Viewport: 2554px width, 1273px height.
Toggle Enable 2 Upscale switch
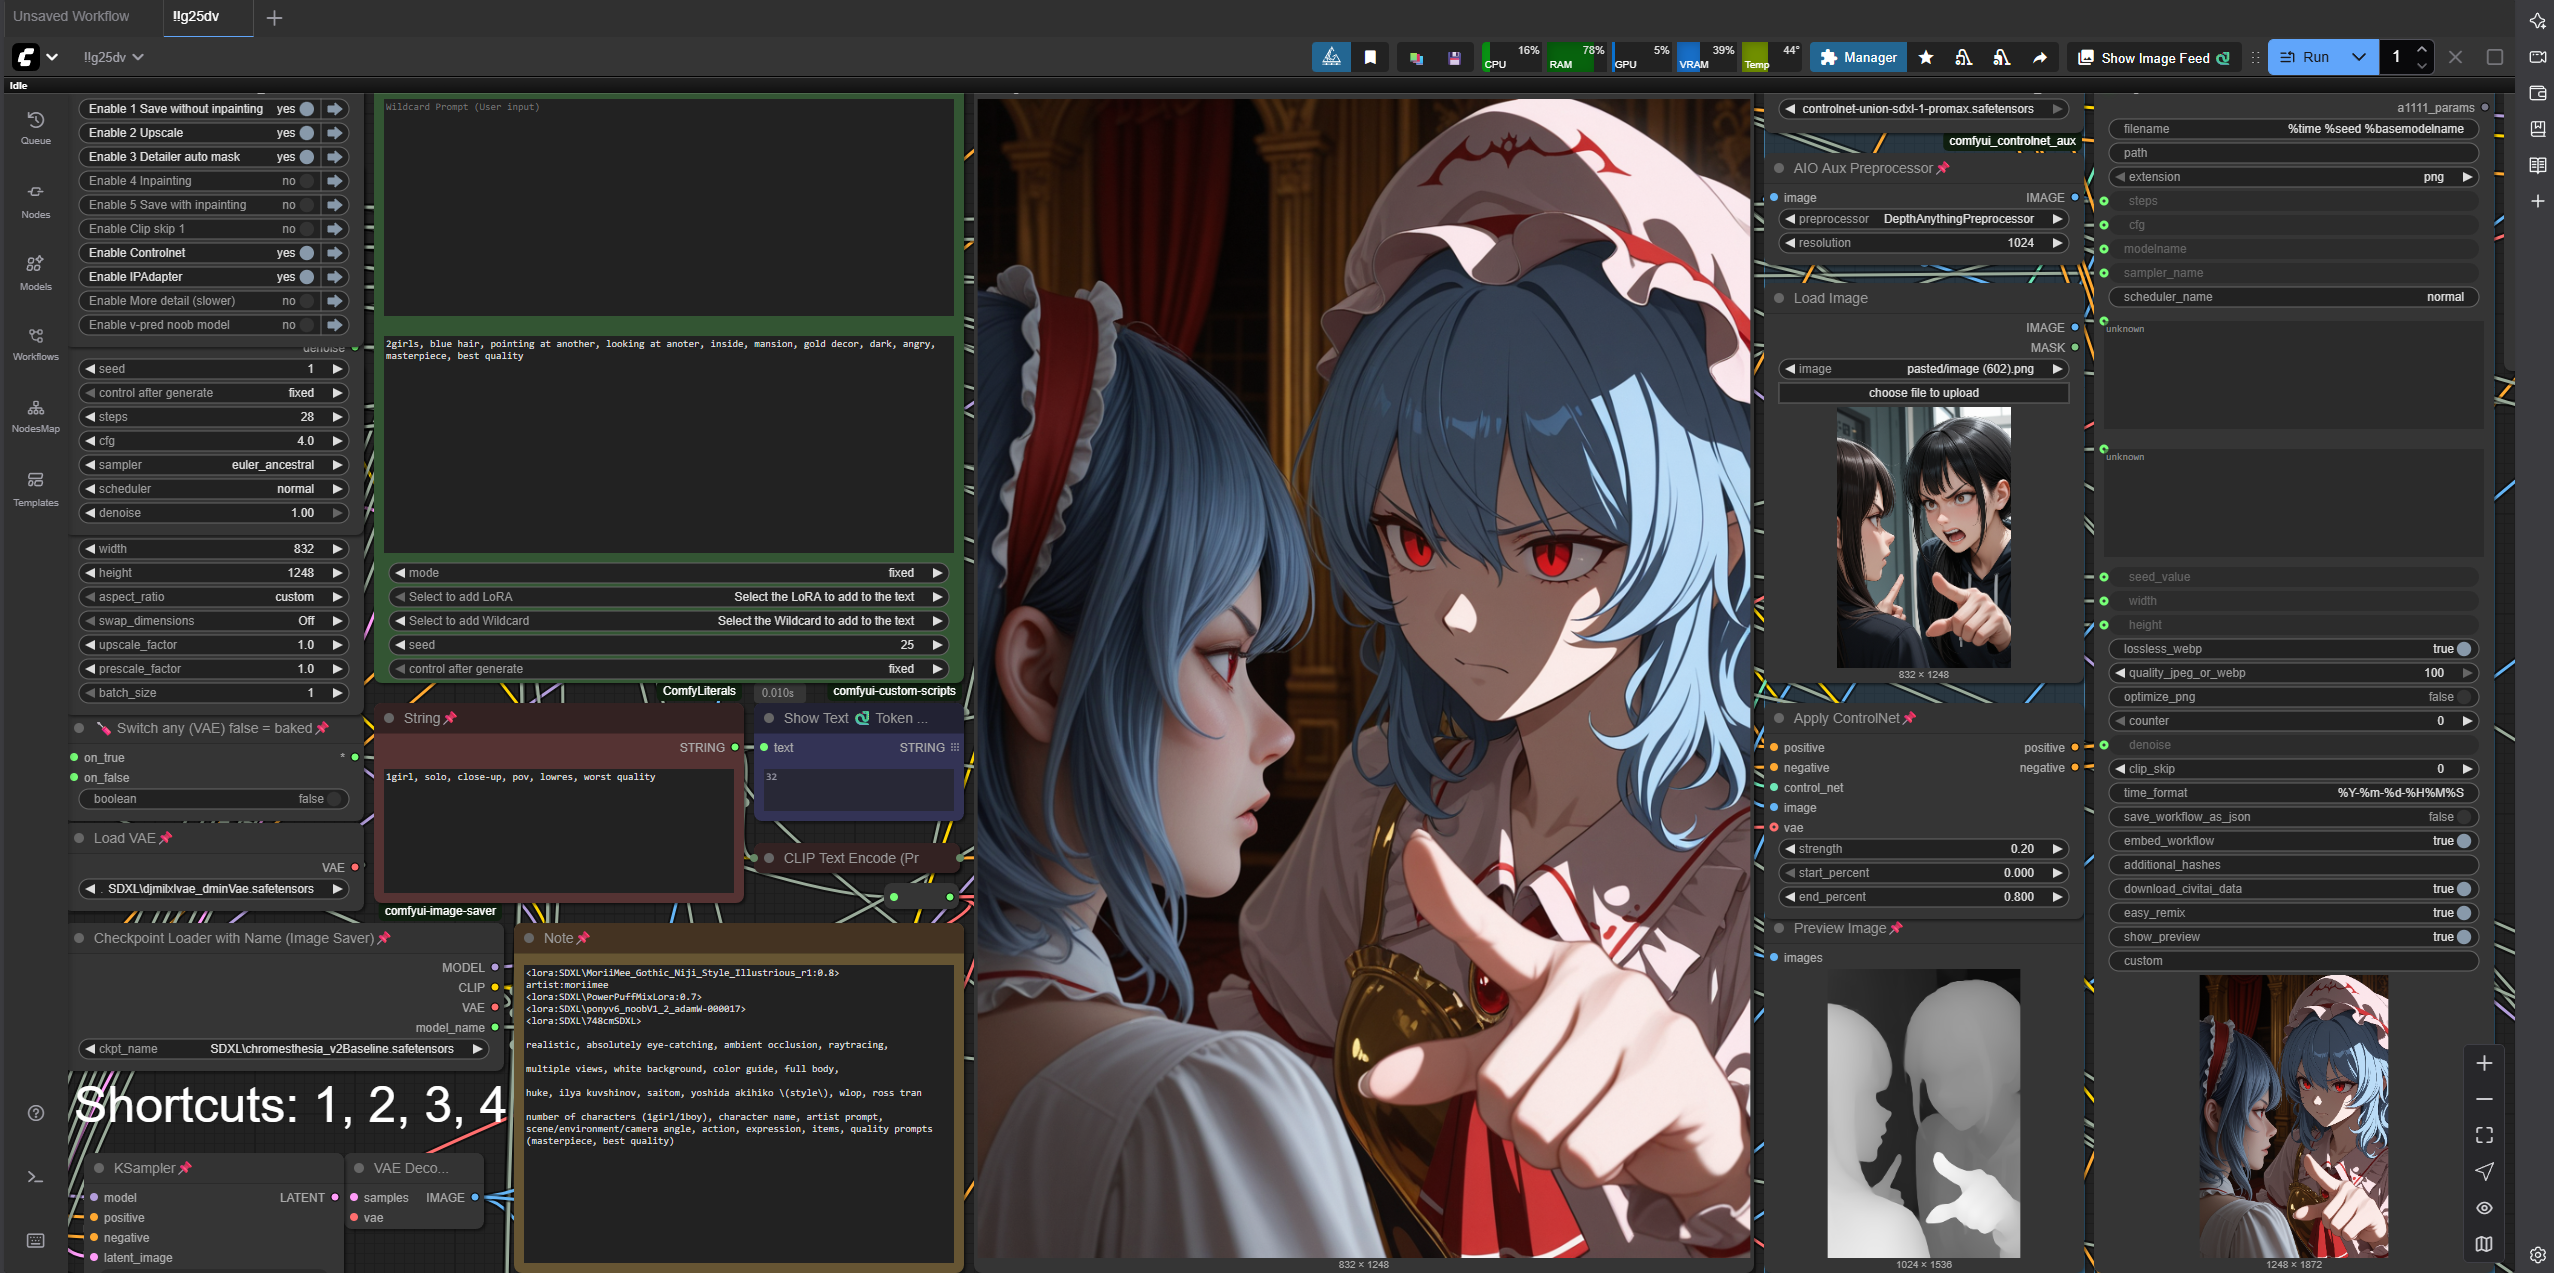point(307,133)
